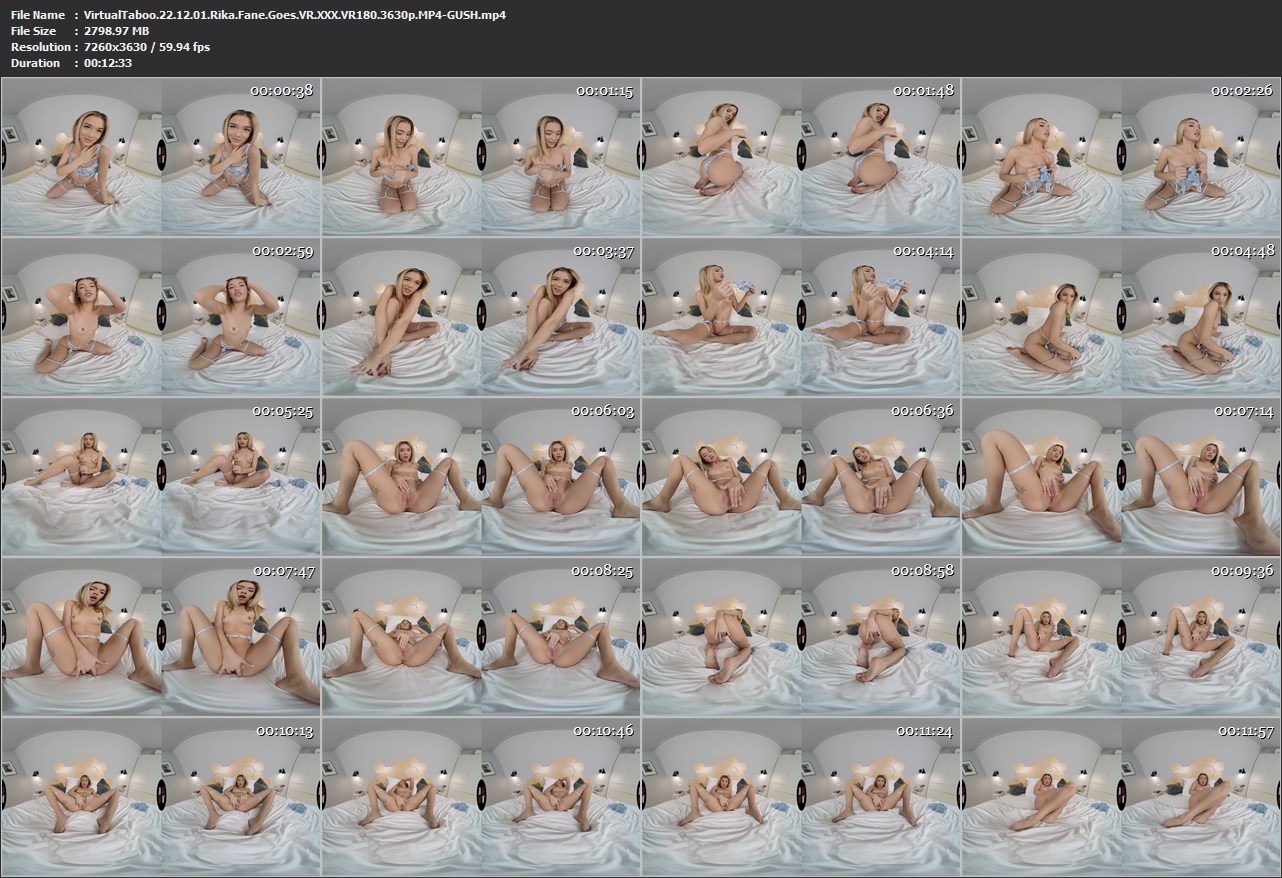Choose the thumbnail at 00:09:36
The width and height of the screenshot is (1282, 878).
[x=1121, y=638]
